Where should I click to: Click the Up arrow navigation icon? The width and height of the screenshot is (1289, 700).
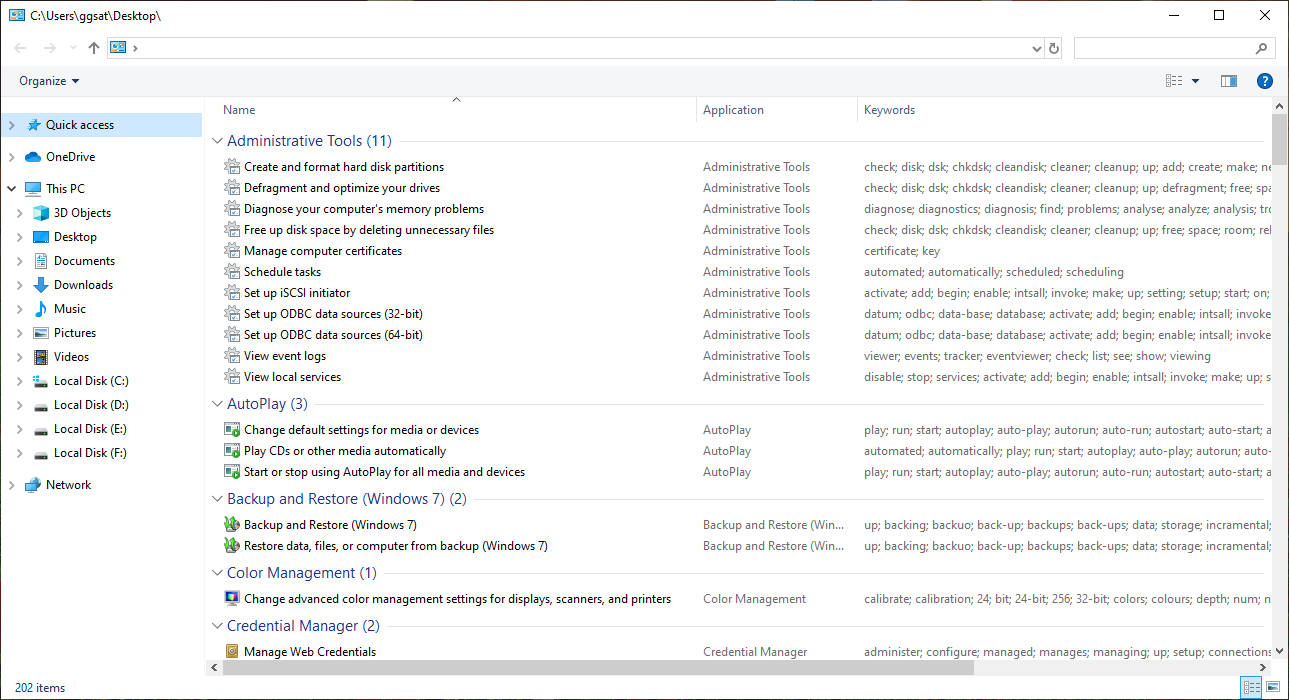(x=94, y=48)
